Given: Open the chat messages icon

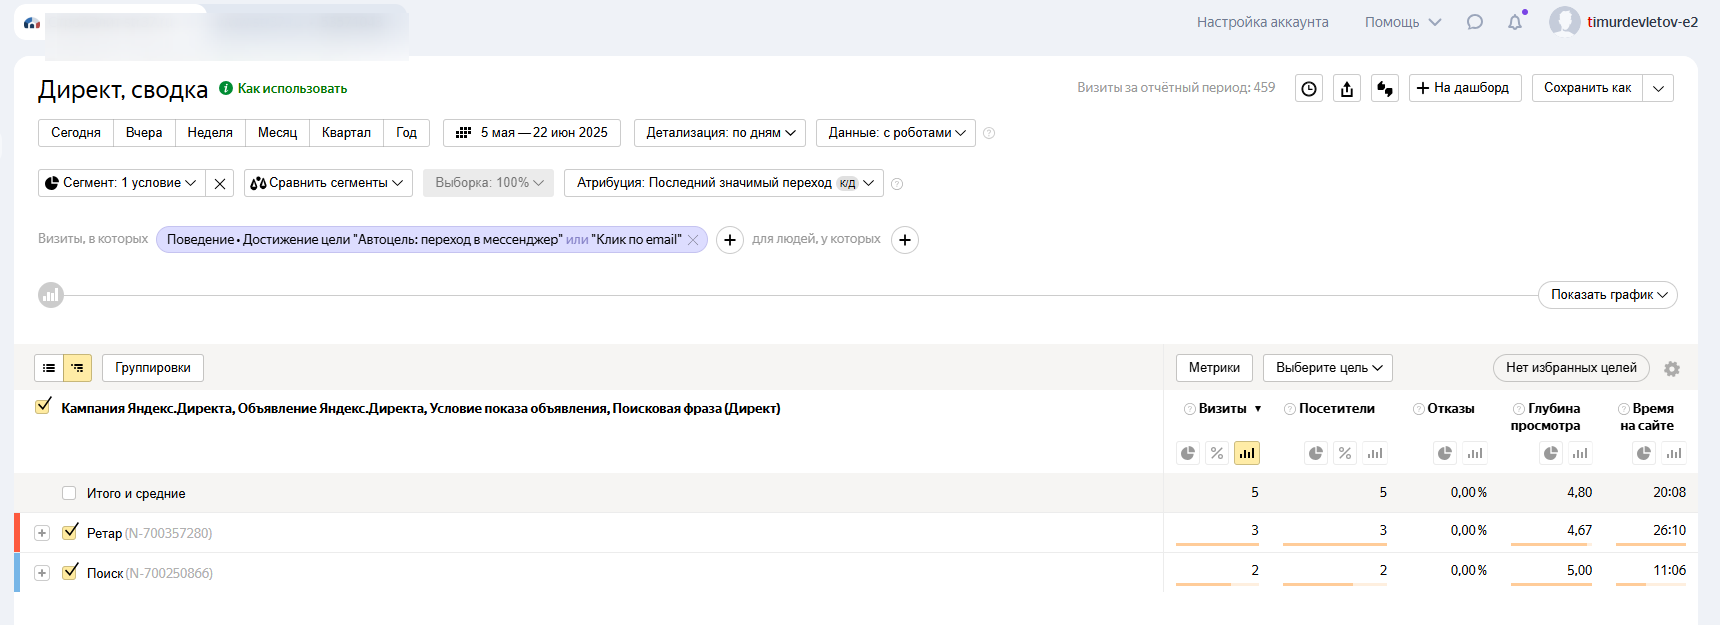Looking at the screenshot, I should click(1475, 22).
